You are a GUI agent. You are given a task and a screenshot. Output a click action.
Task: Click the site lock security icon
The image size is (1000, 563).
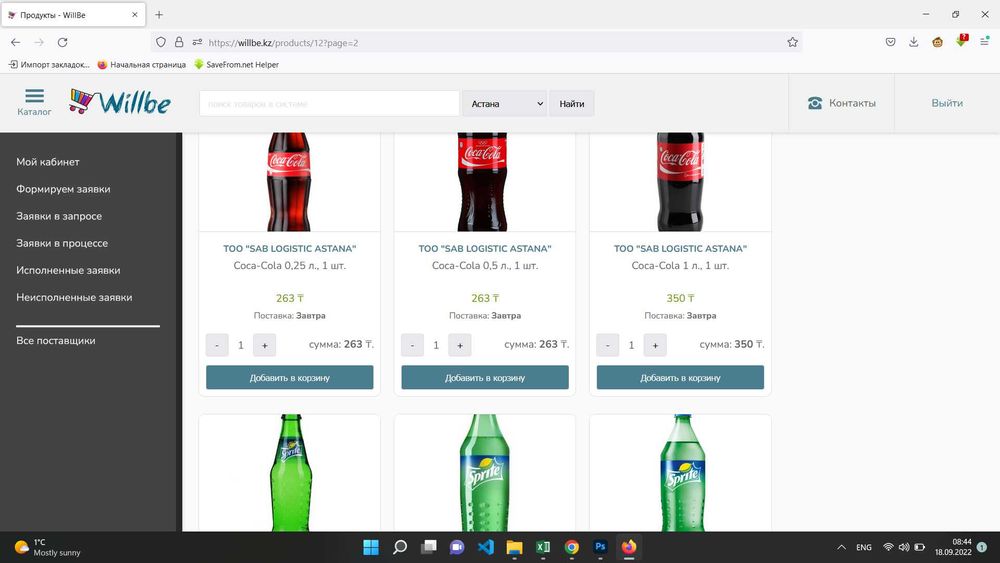(179, 42)
